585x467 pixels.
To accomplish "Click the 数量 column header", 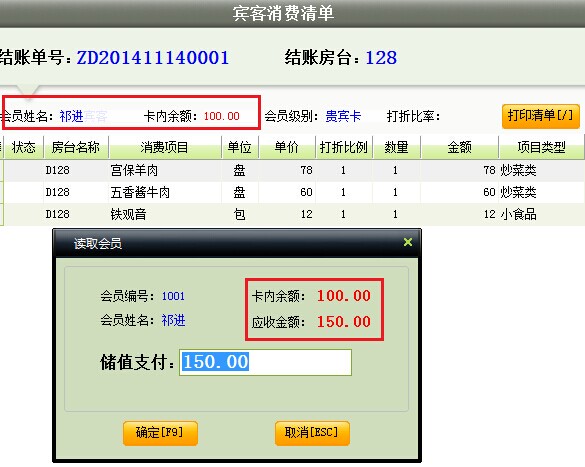I will [x=396, y=147].
